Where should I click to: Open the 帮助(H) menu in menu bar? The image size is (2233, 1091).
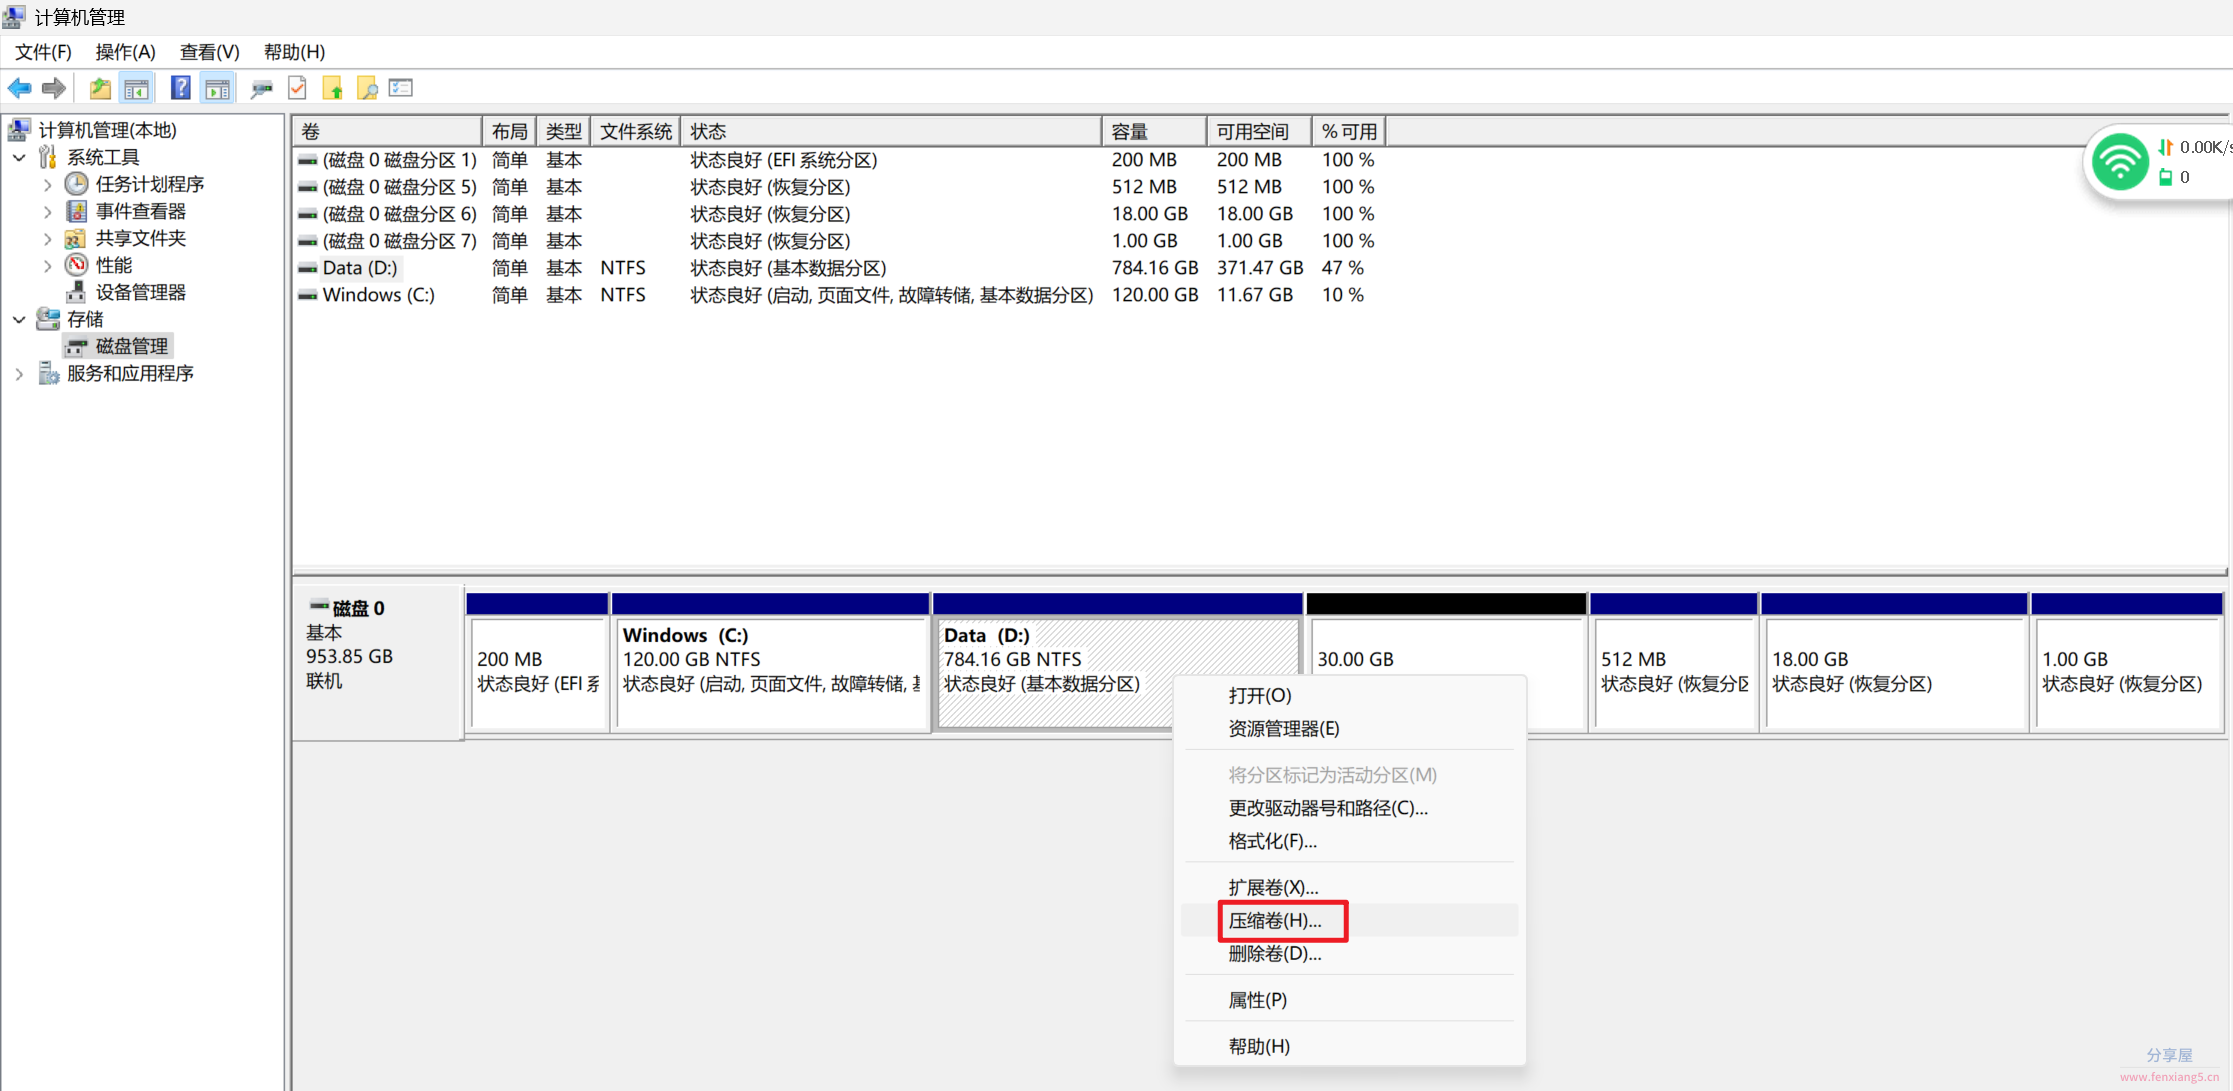coord(294,52)
